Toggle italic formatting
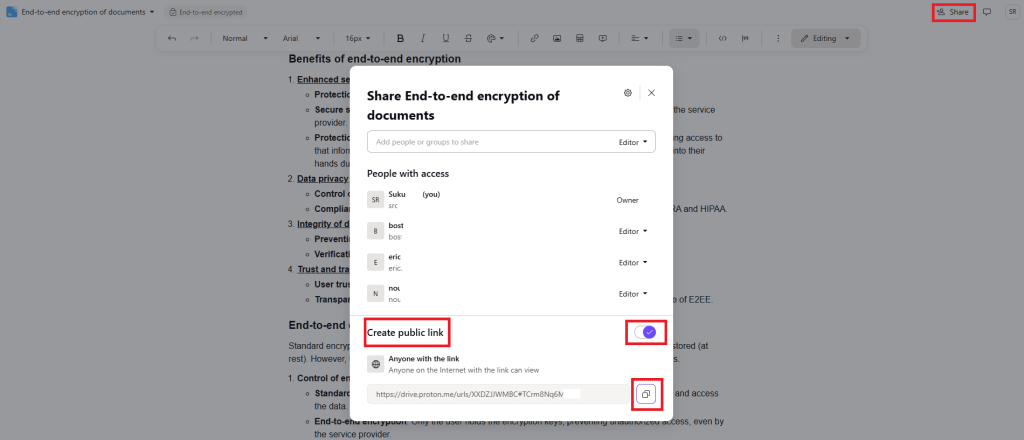This screenshot has height=440, width=1024. coord(423,39)
